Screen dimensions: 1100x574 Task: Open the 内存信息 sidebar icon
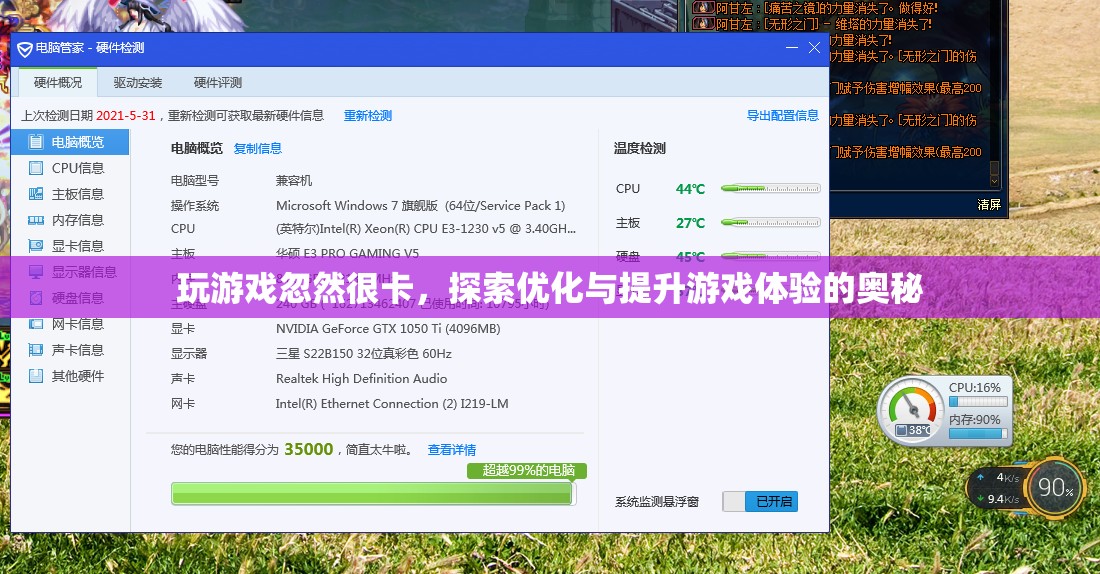tap(36, 220)
